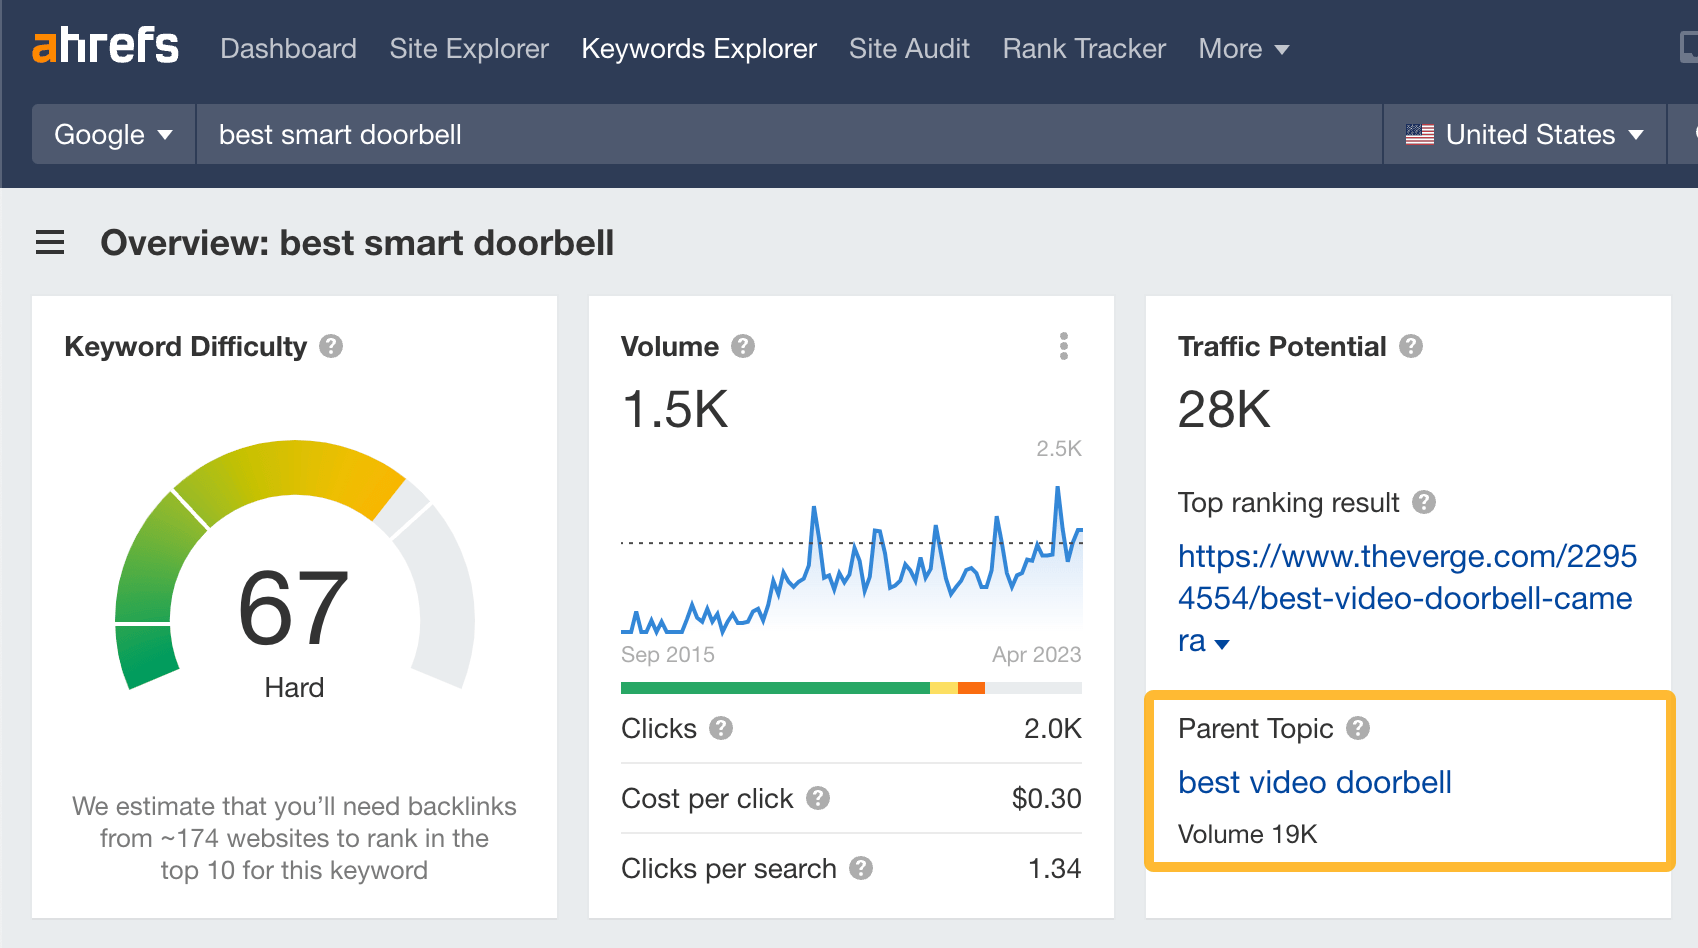Click the Clicks help icon
The height and width of the screenshot is (948, 1698).
click(x=722, y=729)
